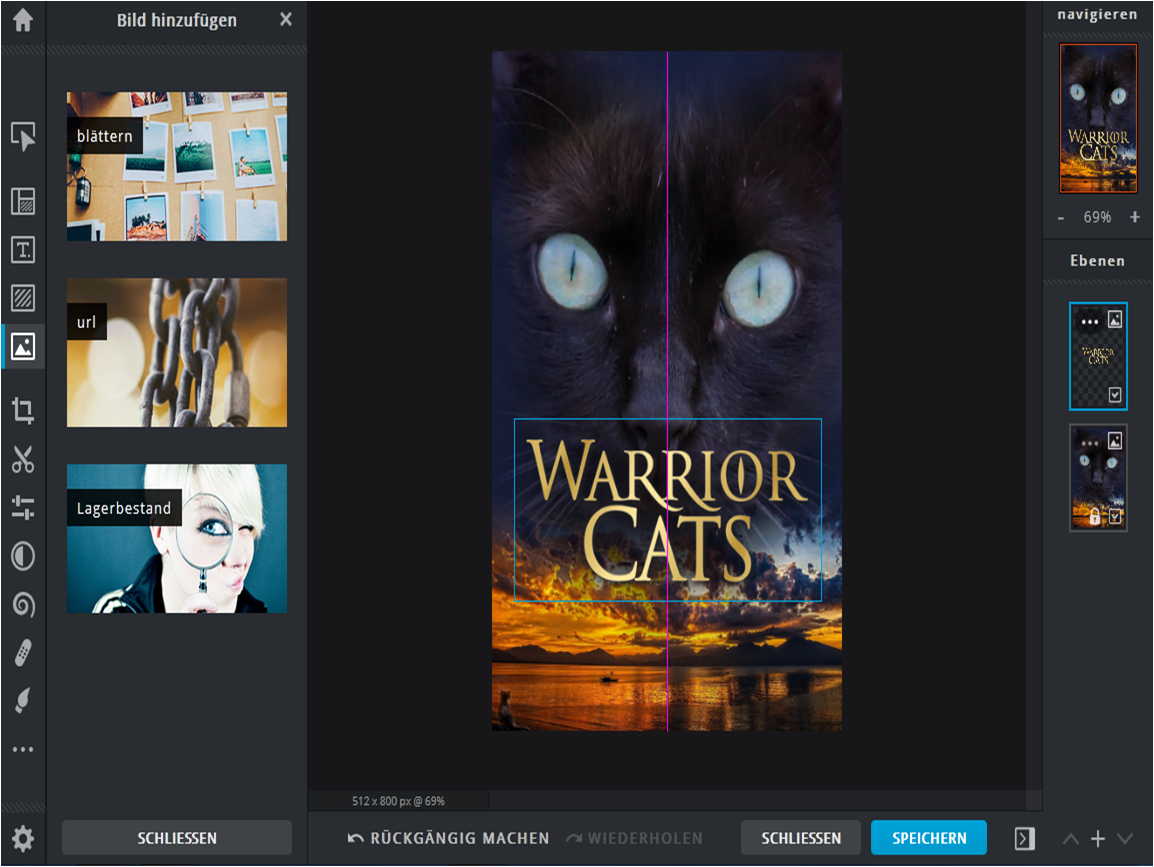Select the Arrange tool in left toolbar
Viewport: 1154px width, 867px height.
pos(23,137)
